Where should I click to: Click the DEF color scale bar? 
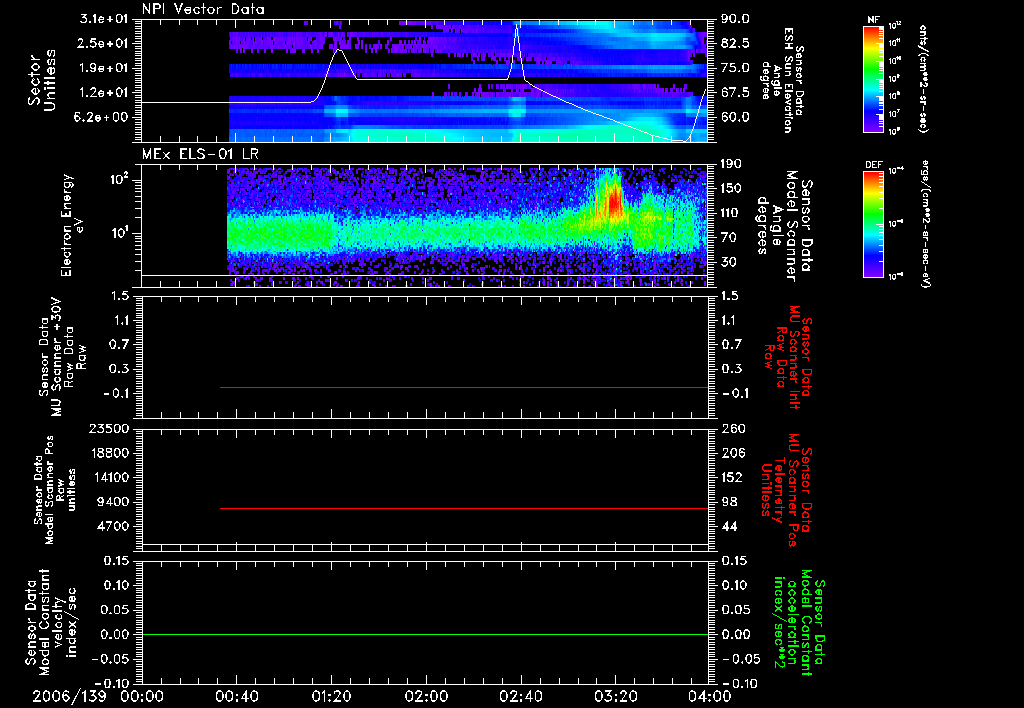[x=874, y=224]
